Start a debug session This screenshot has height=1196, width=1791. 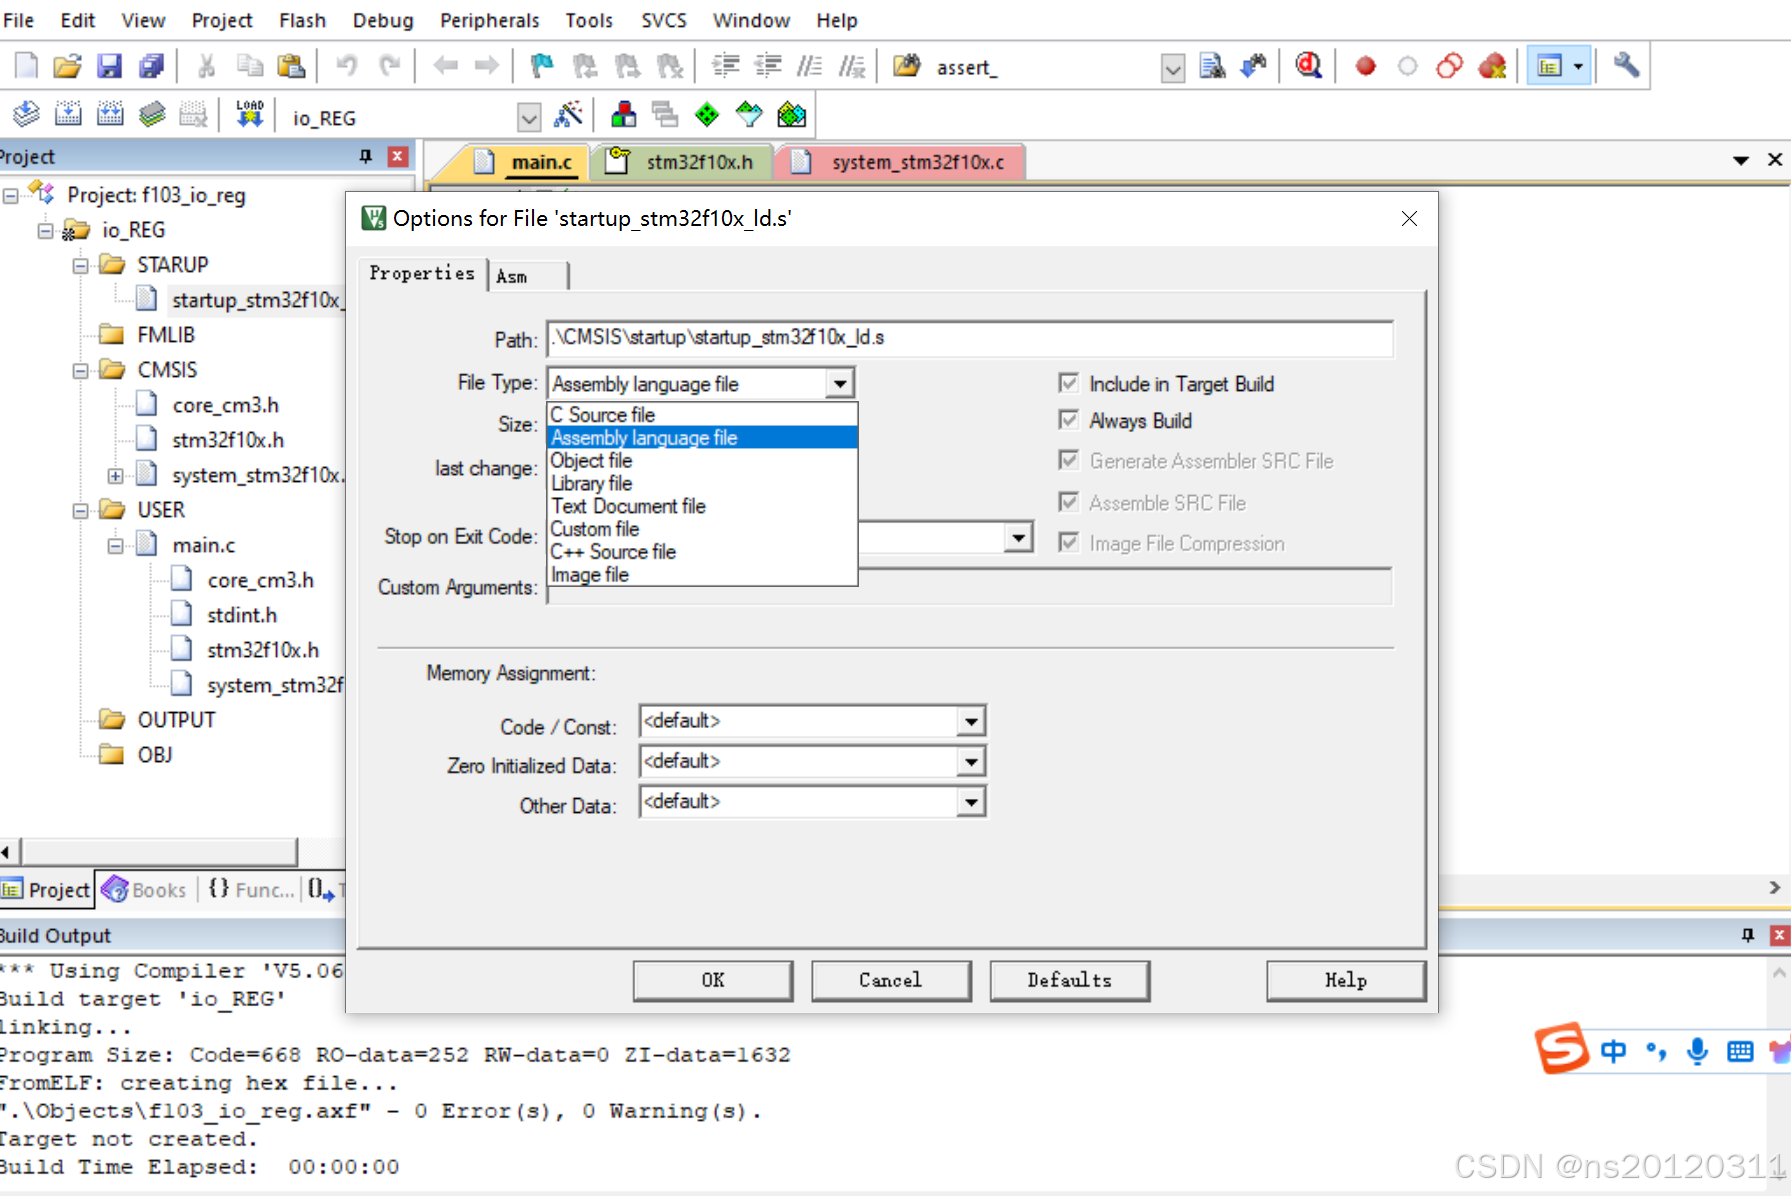[1308, 65]
